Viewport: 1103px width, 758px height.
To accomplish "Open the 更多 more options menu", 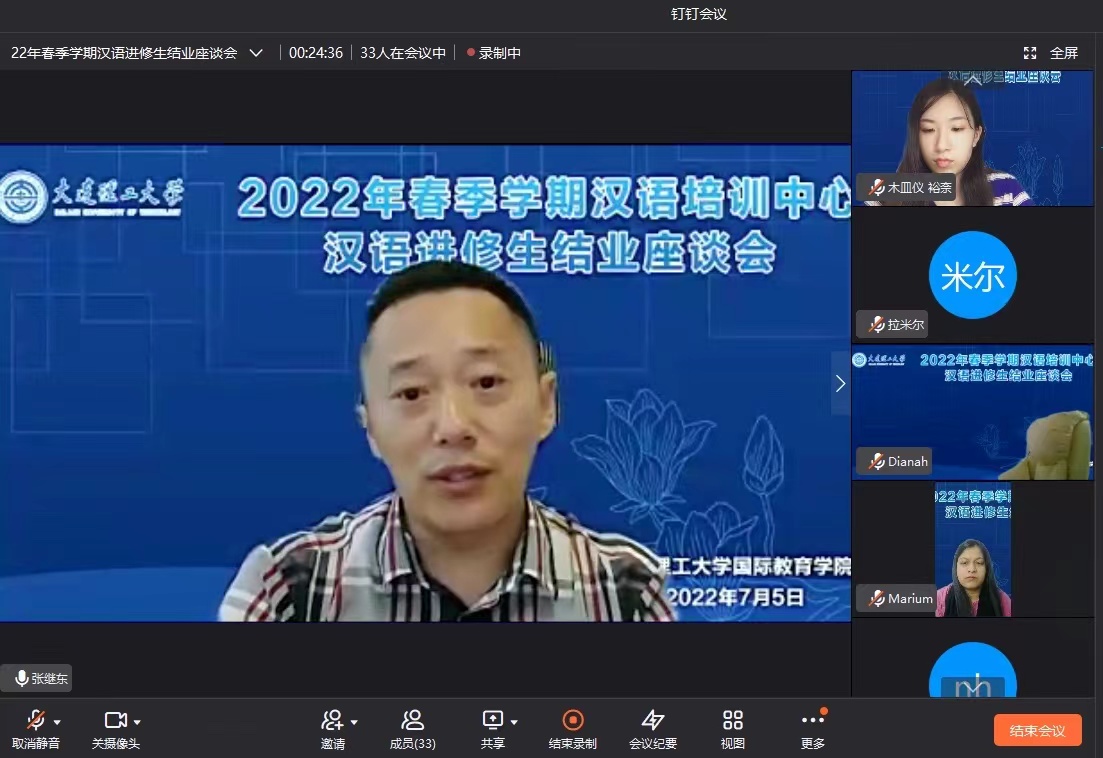I will (x=812, y=720).
